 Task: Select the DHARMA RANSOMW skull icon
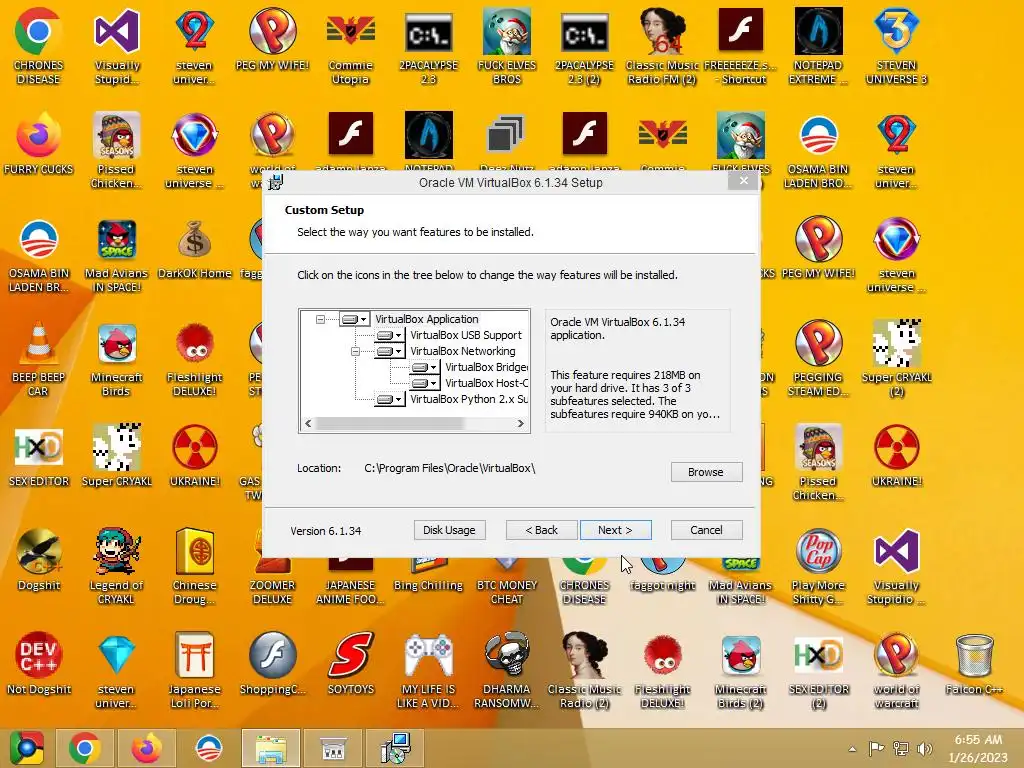click(x=507, y=671)
